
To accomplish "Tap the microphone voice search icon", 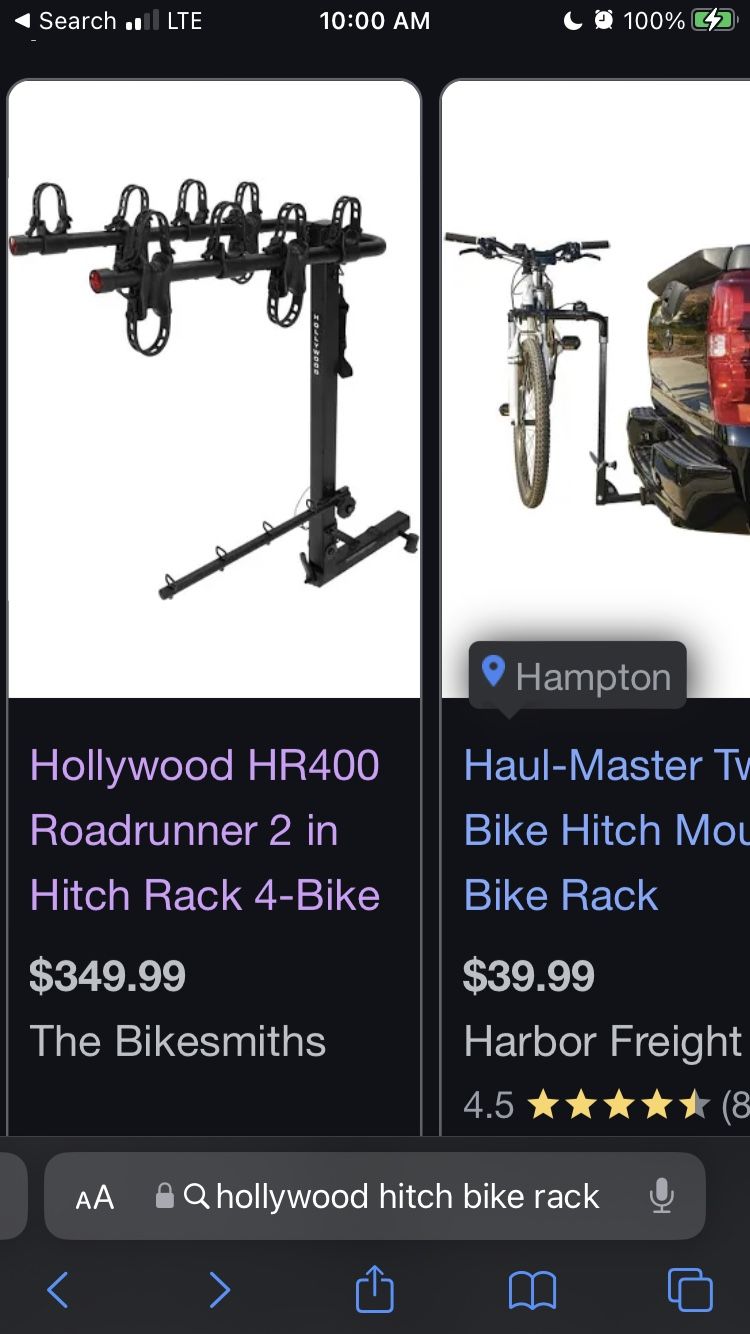I will pos(661,1196).
